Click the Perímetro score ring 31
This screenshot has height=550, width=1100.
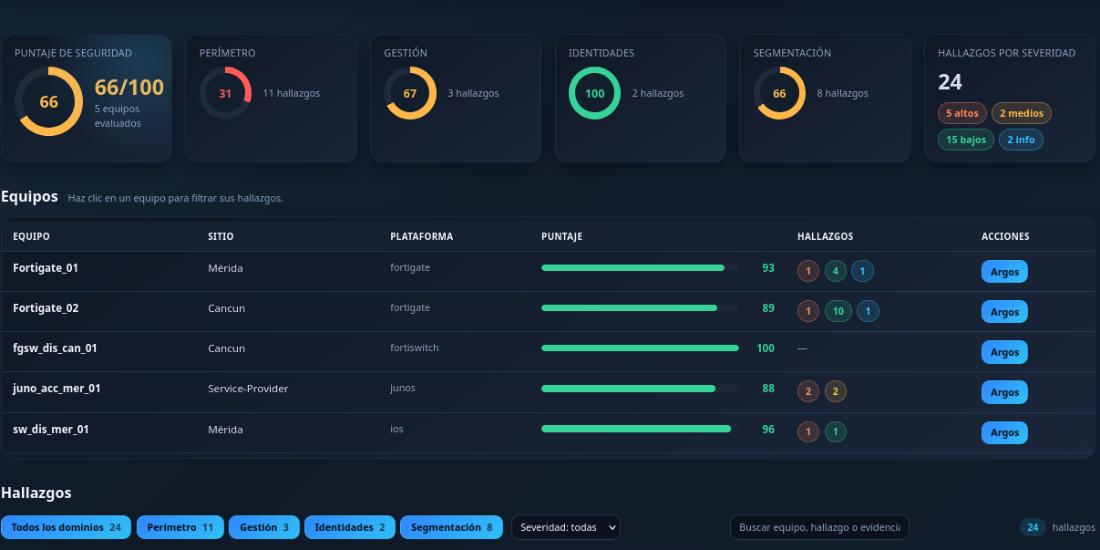pyautogui.click(x=225, y=93)
